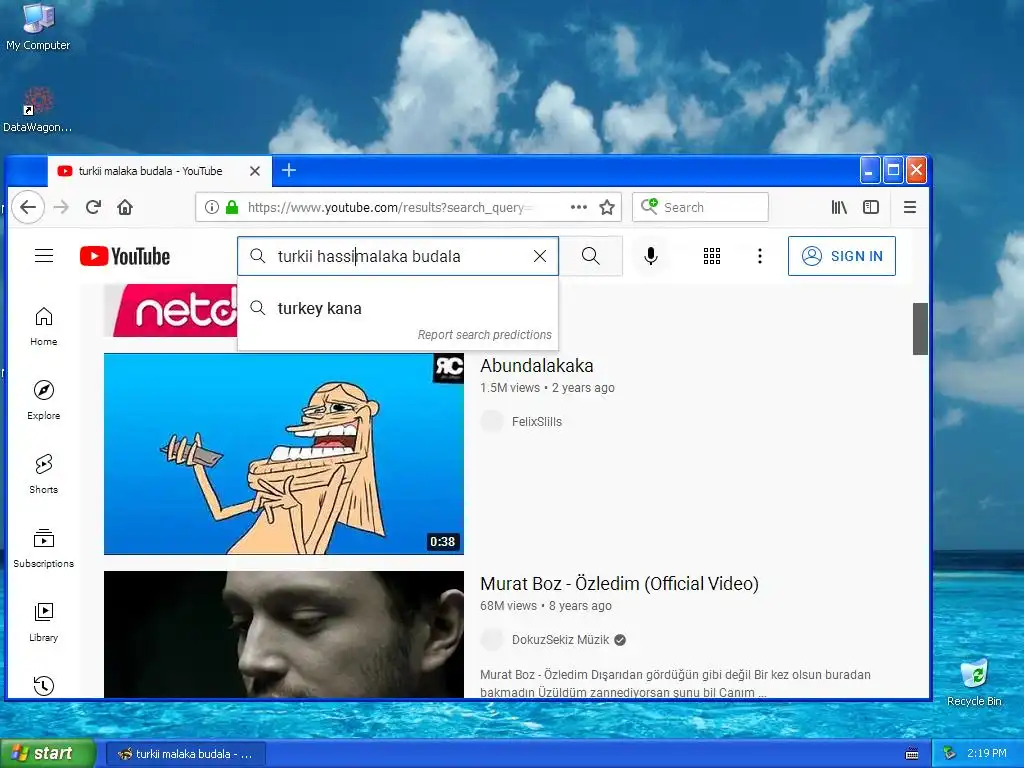Viewport: 1024px width, 768px height.
Task: Open History clock icon in sidebar
Action: tap(44, 685)
